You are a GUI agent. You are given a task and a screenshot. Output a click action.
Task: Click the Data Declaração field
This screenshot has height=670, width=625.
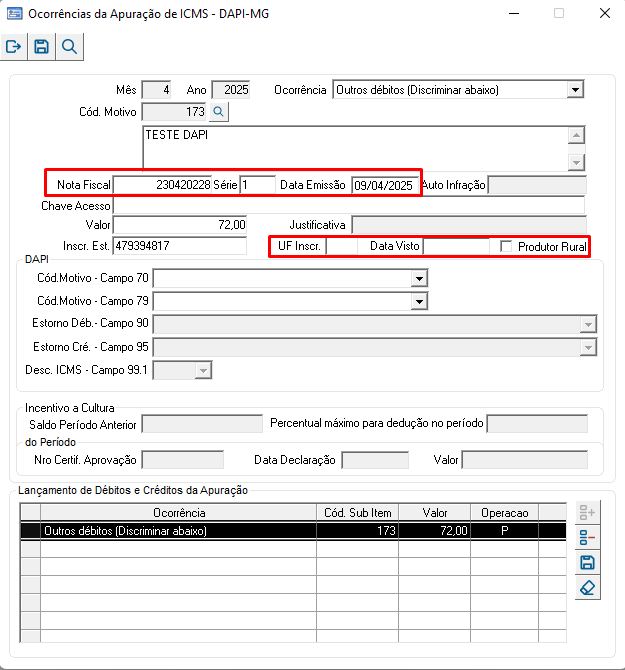click(376, 460)
